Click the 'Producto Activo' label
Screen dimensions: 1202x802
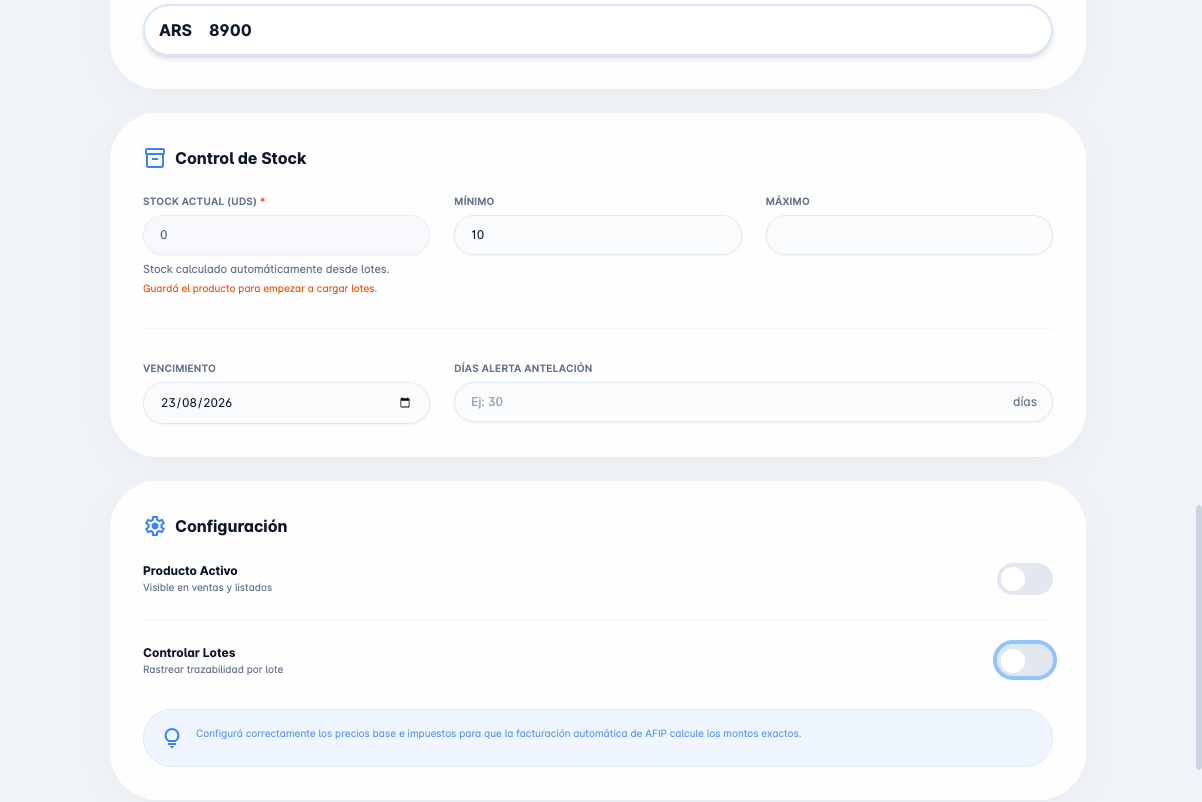pos(190,571)
